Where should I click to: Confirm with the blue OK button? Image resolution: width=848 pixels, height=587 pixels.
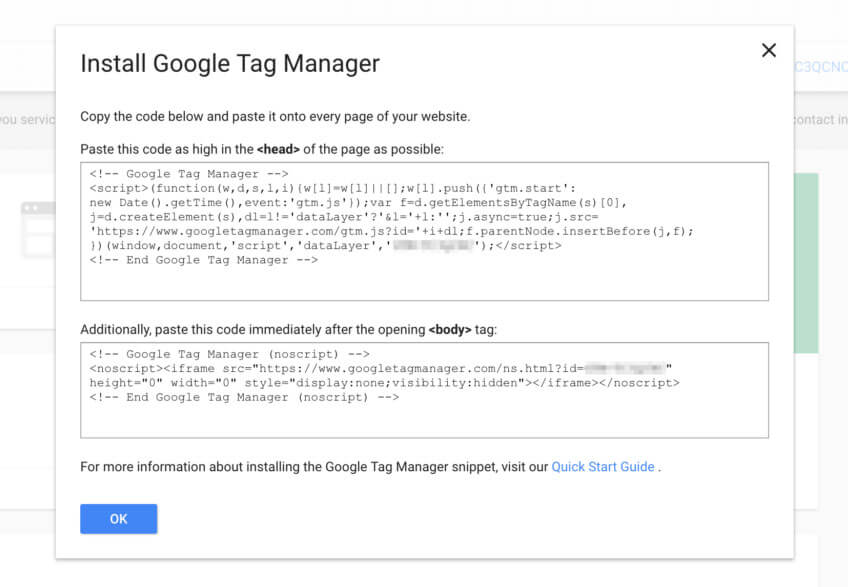tap(118, 519)
